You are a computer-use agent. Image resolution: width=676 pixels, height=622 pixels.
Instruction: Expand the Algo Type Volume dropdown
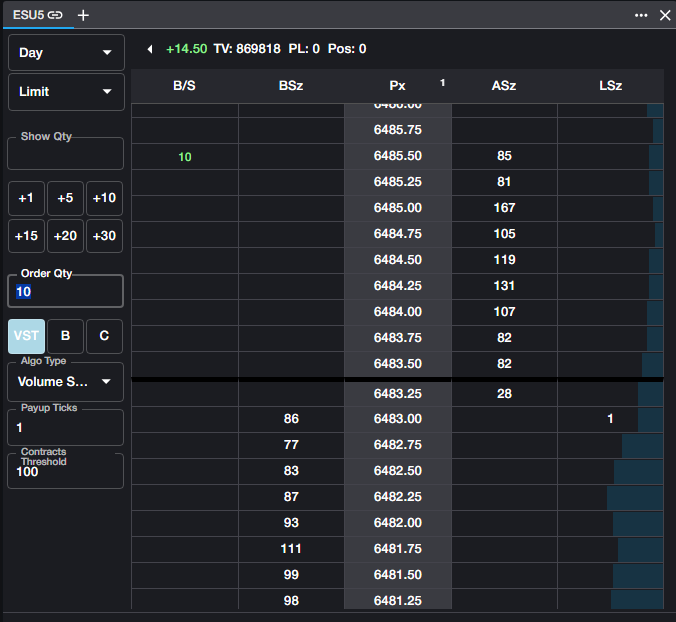pyautogui.click(x=66, y=381)
